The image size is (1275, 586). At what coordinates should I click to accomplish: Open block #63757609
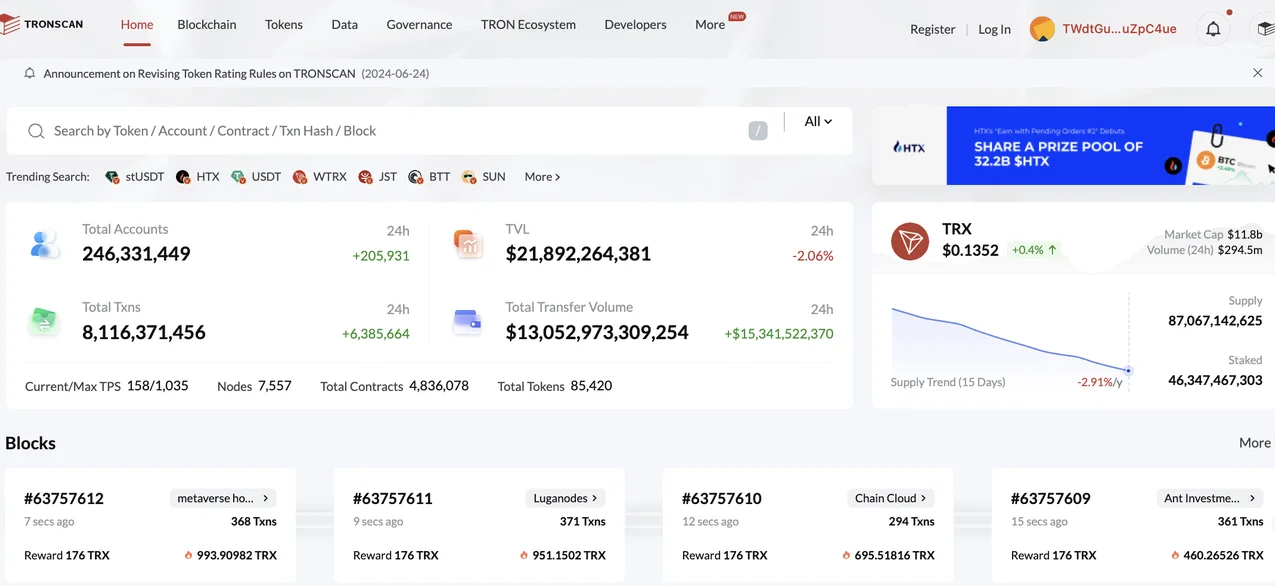pyautogui.click(x=1050, y=498)
